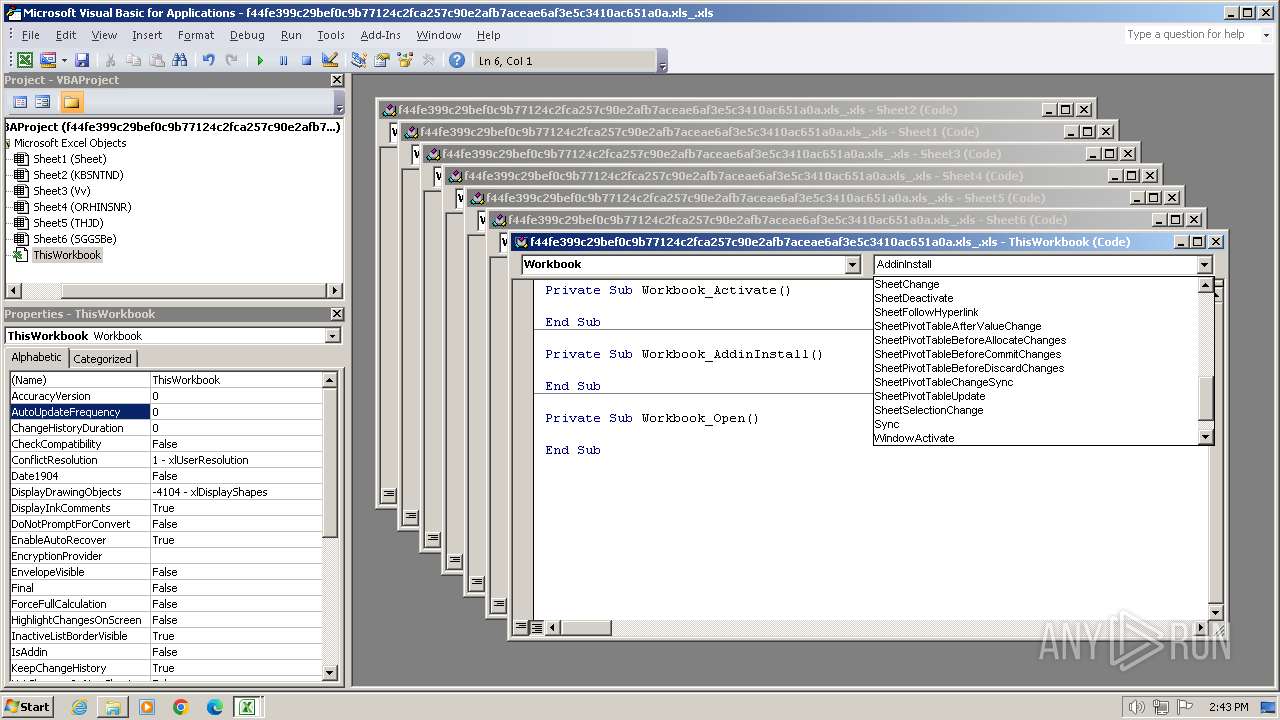Viewport: 1280px width, 720px height.
Task: Open the ThisWorkbook object dropdown in Properties
Action: (332, 336)
